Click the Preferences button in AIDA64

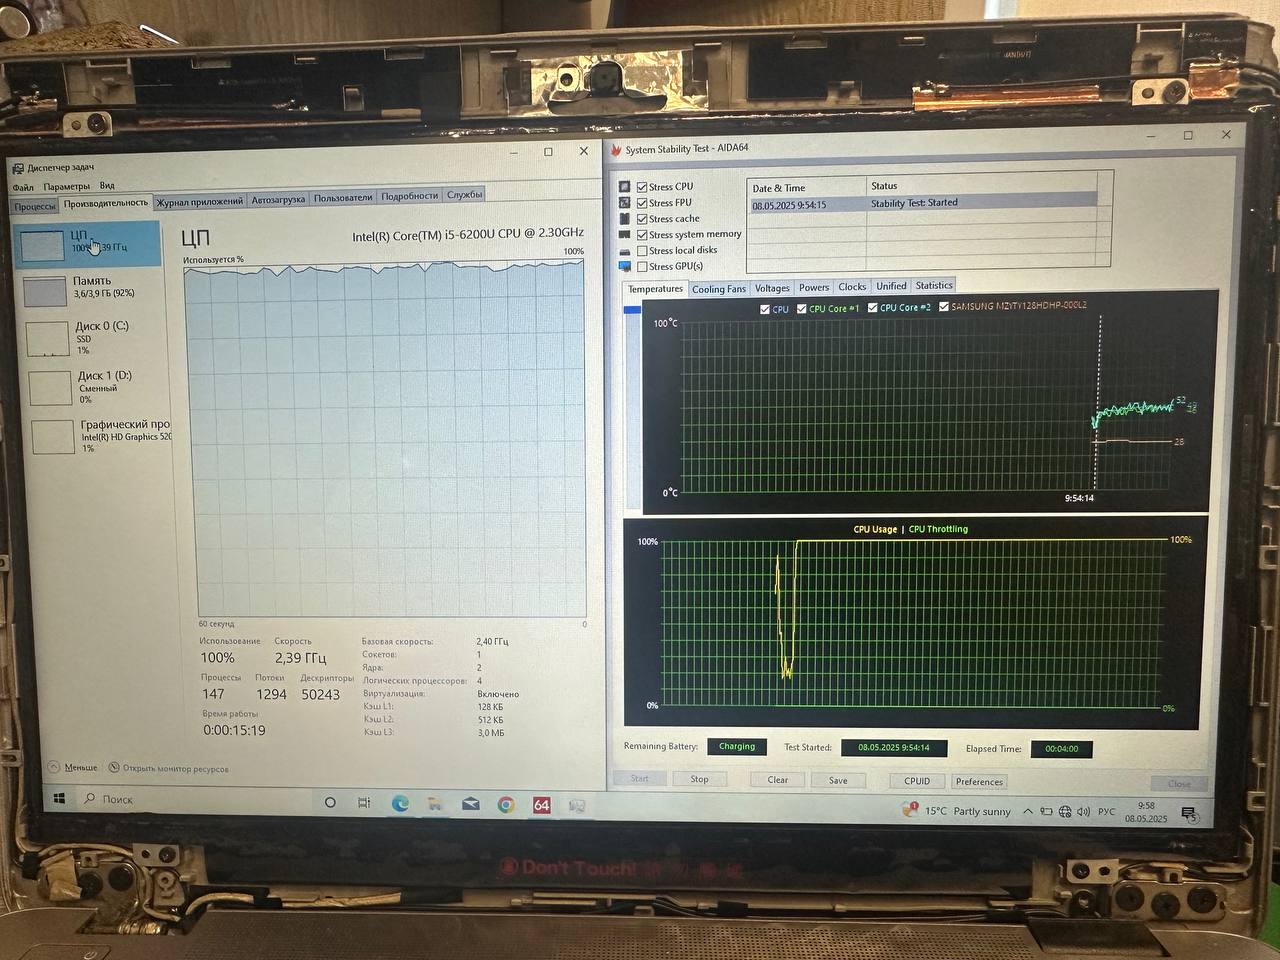(978, 782)
